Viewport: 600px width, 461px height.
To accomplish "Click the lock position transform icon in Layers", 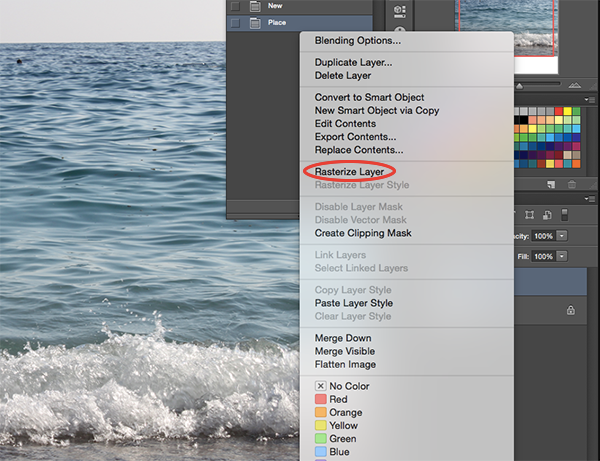I will [530, 215].
